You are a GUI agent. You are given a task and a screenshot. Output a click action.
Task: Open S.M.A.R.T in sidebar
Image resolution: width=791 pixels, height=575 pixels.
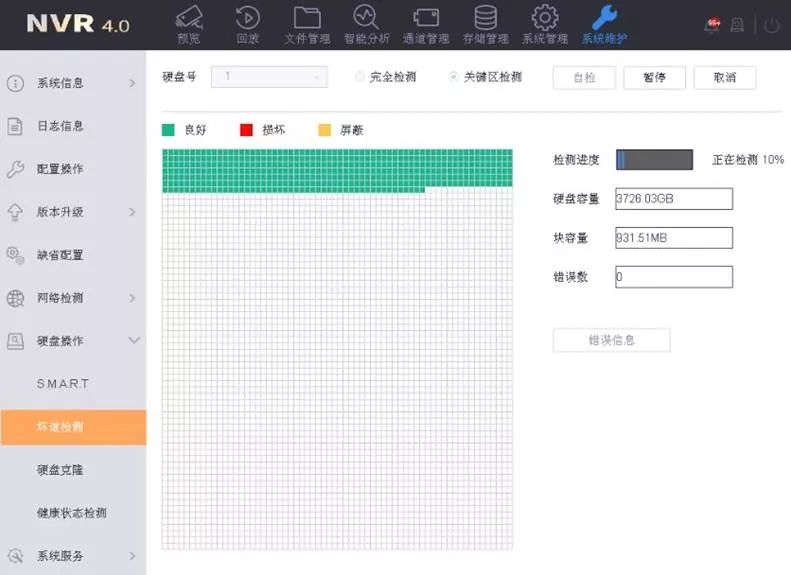(63, 384)
